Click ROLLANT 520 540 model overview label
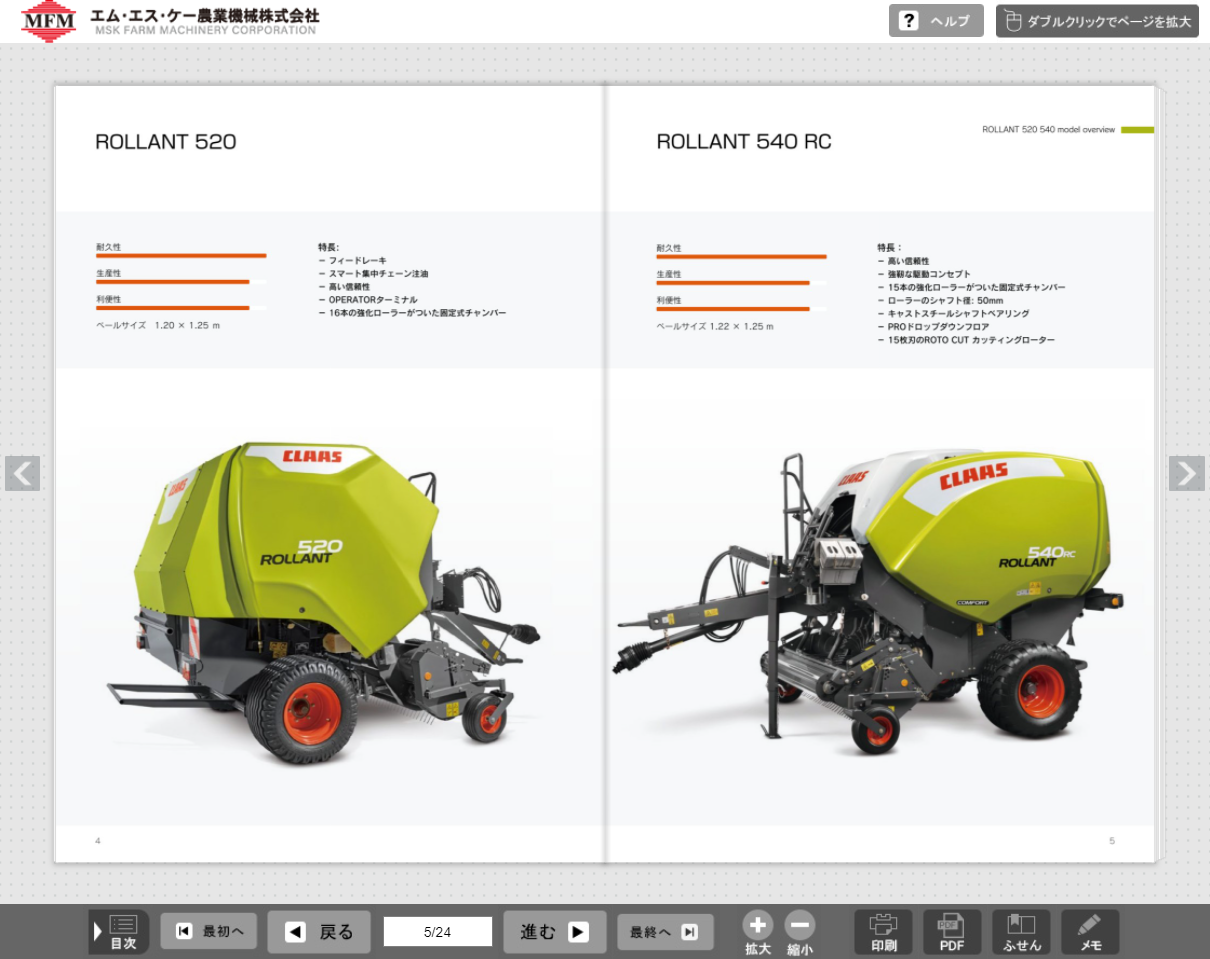 tap(1048, 130)
